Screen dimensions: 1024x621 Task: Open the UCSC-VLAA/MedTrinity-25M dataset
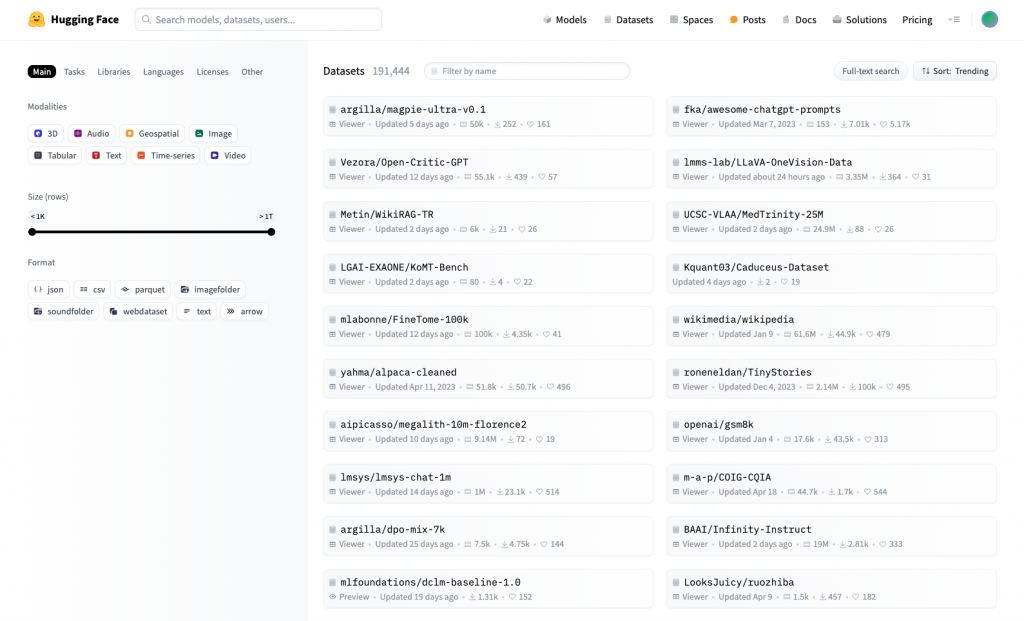coord(831,221)
